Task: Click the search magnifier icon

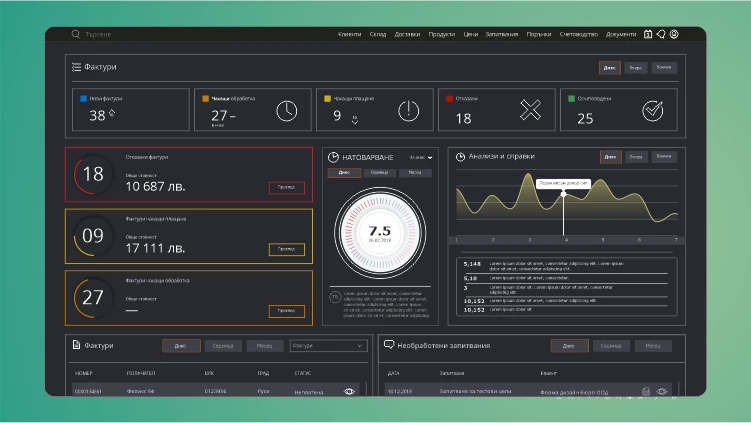Action: [75, 34]
